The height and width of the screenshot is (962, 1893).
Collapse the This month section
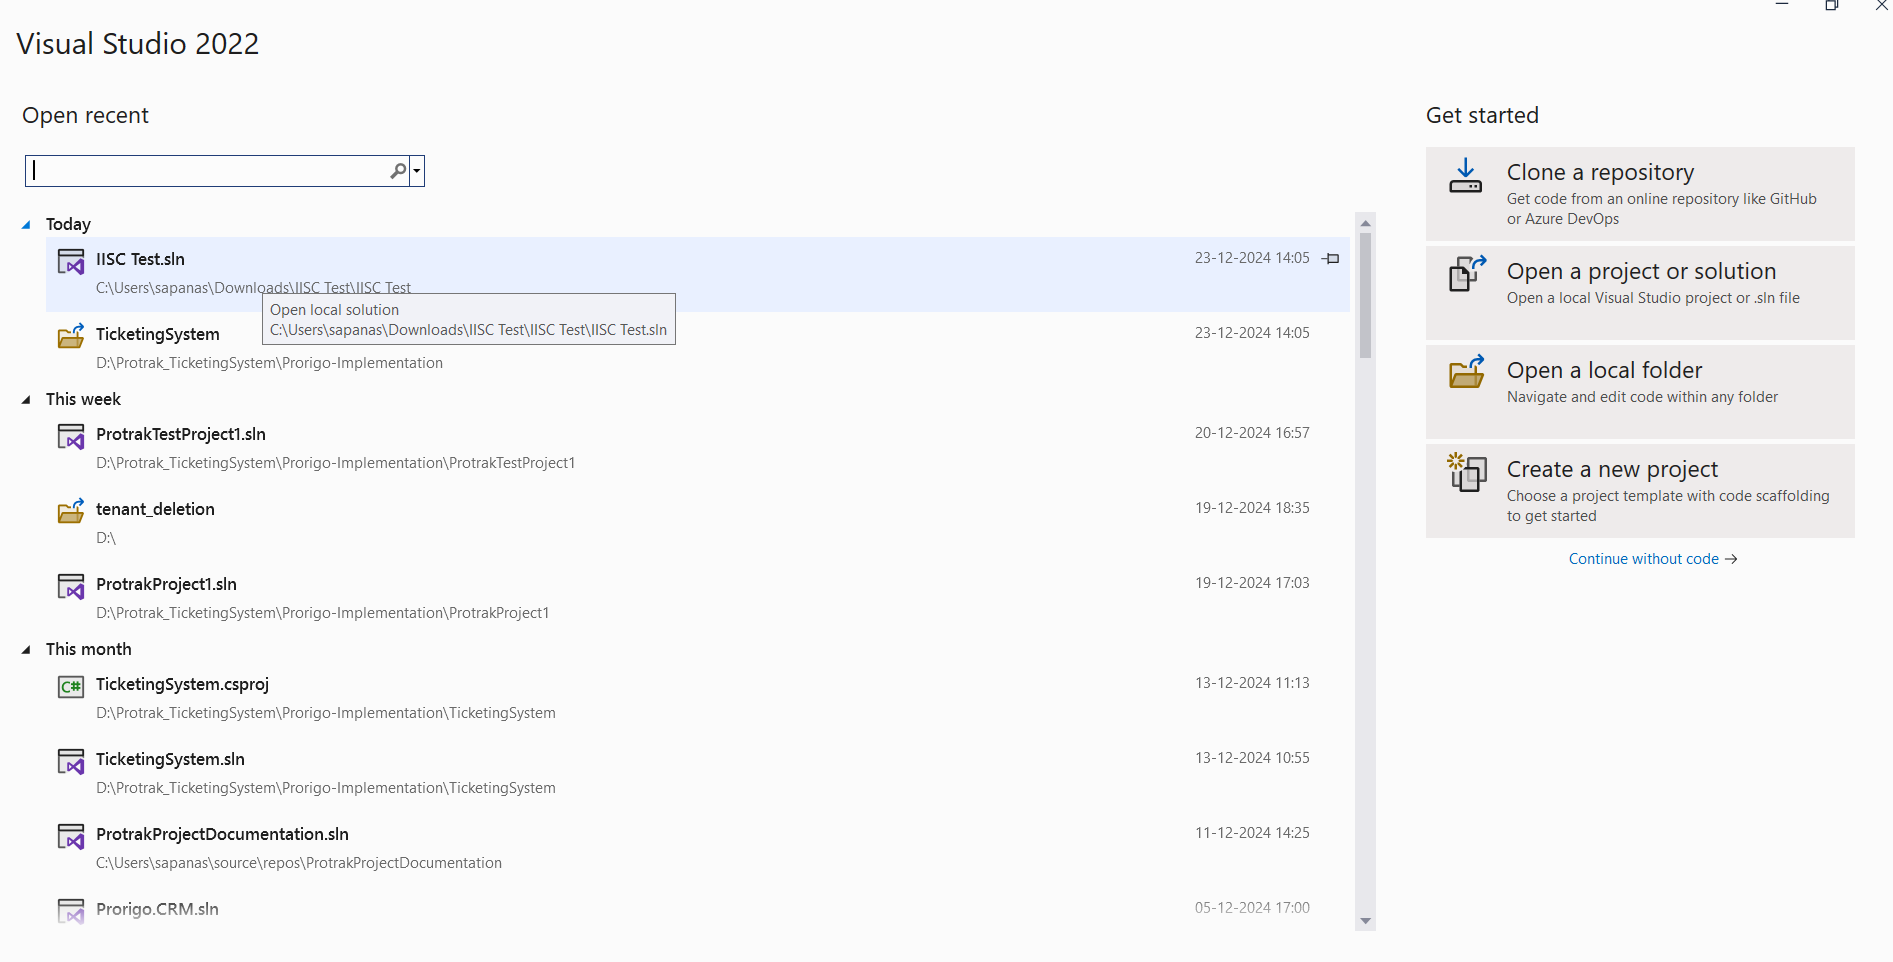(x=26, y=649)
